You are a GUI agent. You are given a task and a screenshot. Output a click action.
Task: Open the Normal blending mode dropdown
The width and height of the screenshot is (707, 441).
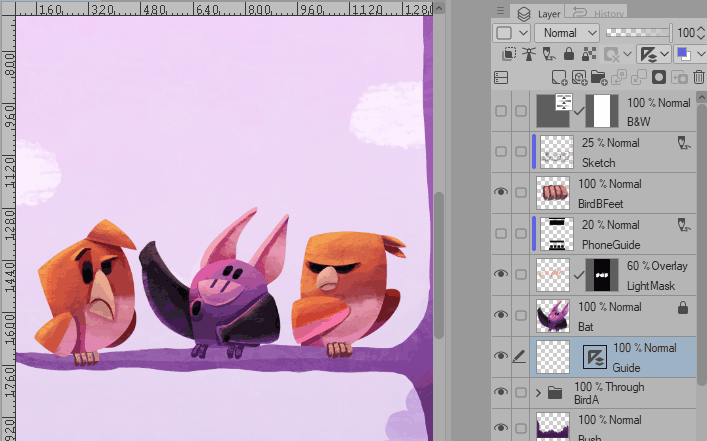(x=566, y=32)
